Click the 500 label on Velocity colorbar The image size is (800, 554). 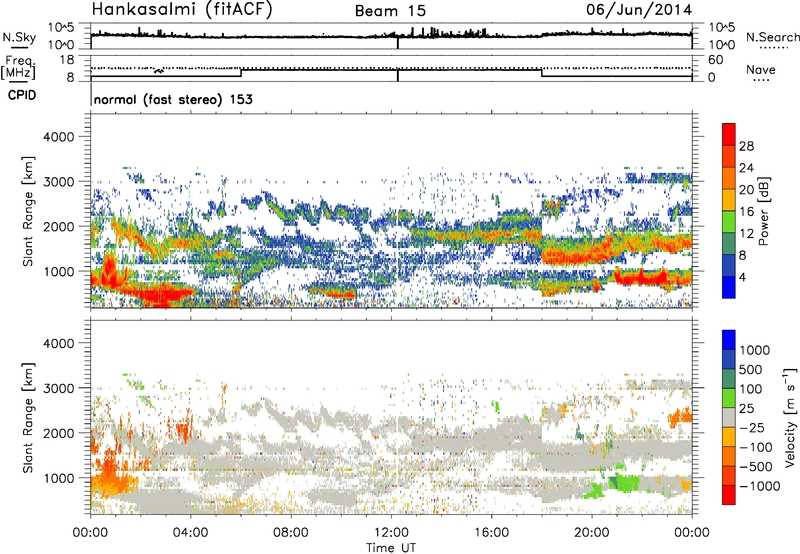(x=751, y=370)
